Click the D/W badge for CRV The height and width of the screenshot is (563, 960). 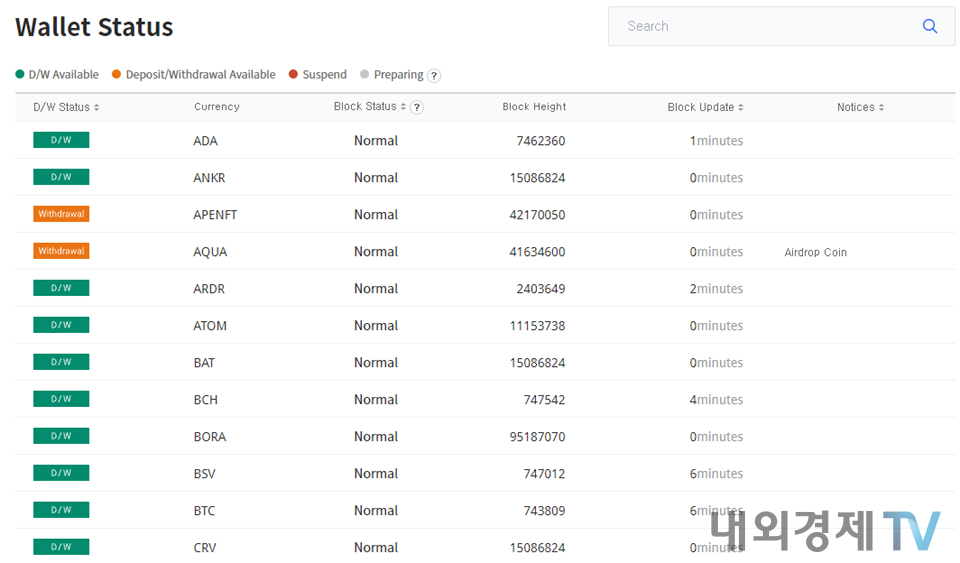[61, 547]
